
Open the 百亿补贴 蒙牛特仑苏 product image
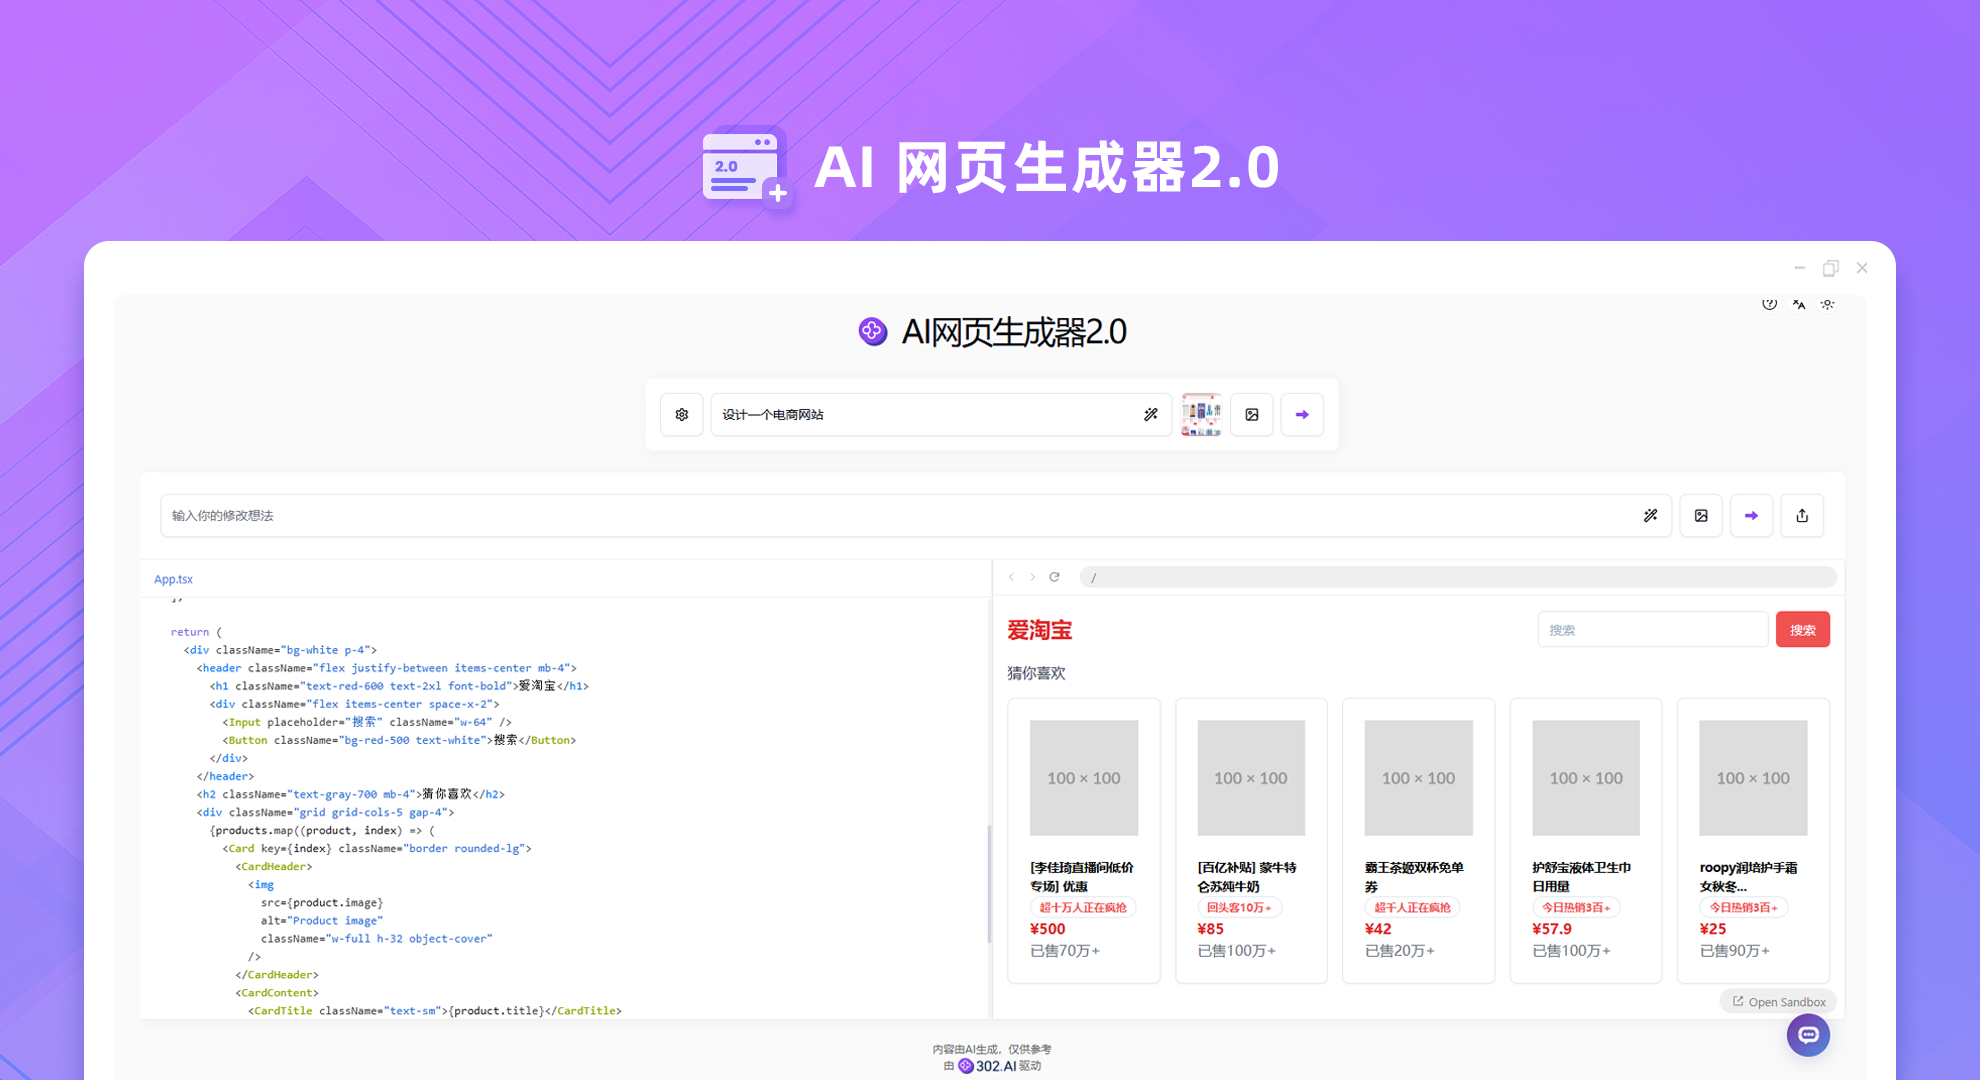click(1251, 778)
